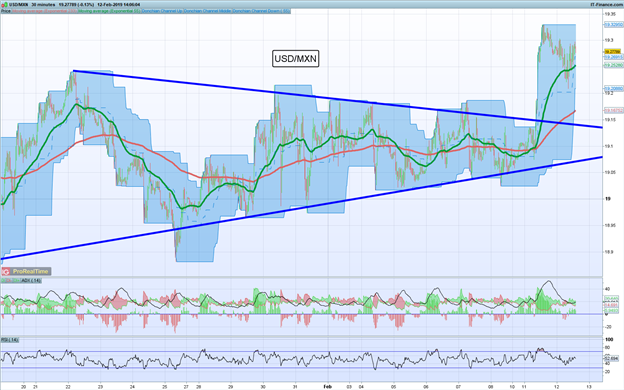Click the red moving average value tag
This screenshot has height=390, width=624.
coord(614,110)
